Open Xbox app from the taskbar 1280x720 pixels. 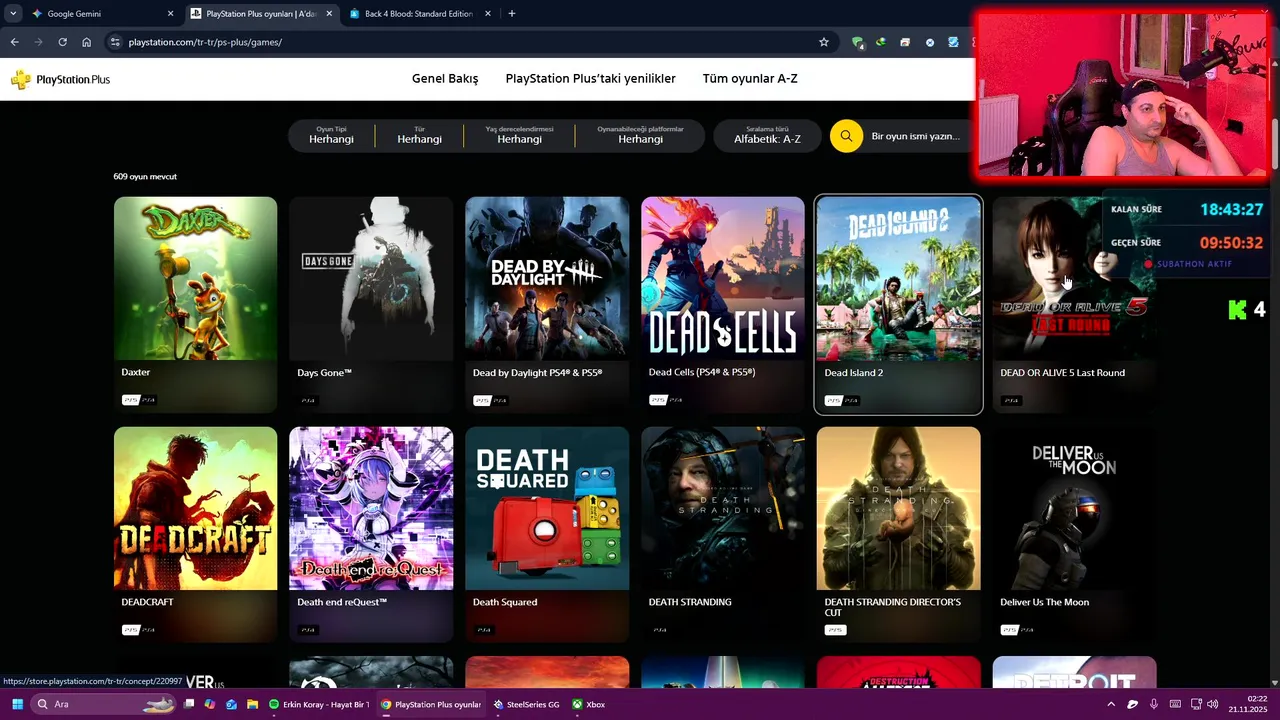[589, 704]
